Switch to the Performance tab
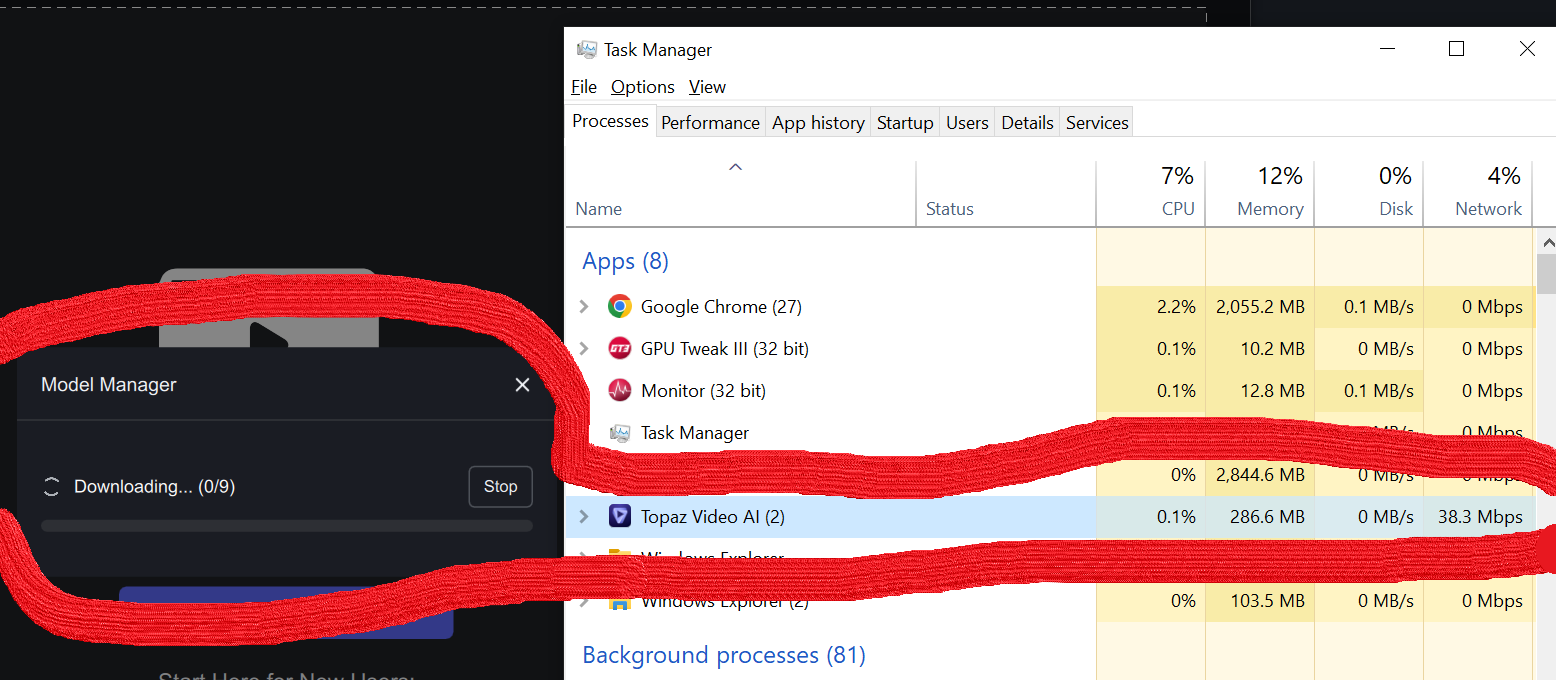Image resolution: width=1556 pixels, height=680 pixels. 710,123
